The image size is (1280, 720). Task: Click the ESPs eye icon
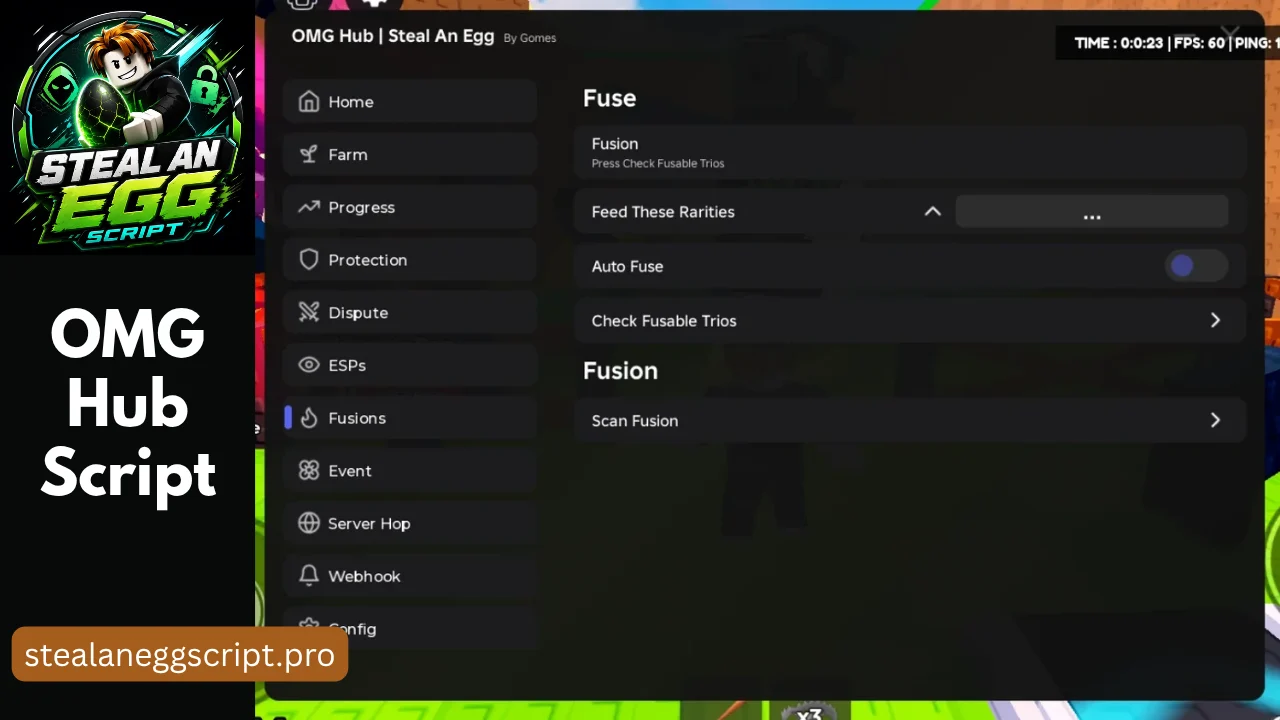309,365
